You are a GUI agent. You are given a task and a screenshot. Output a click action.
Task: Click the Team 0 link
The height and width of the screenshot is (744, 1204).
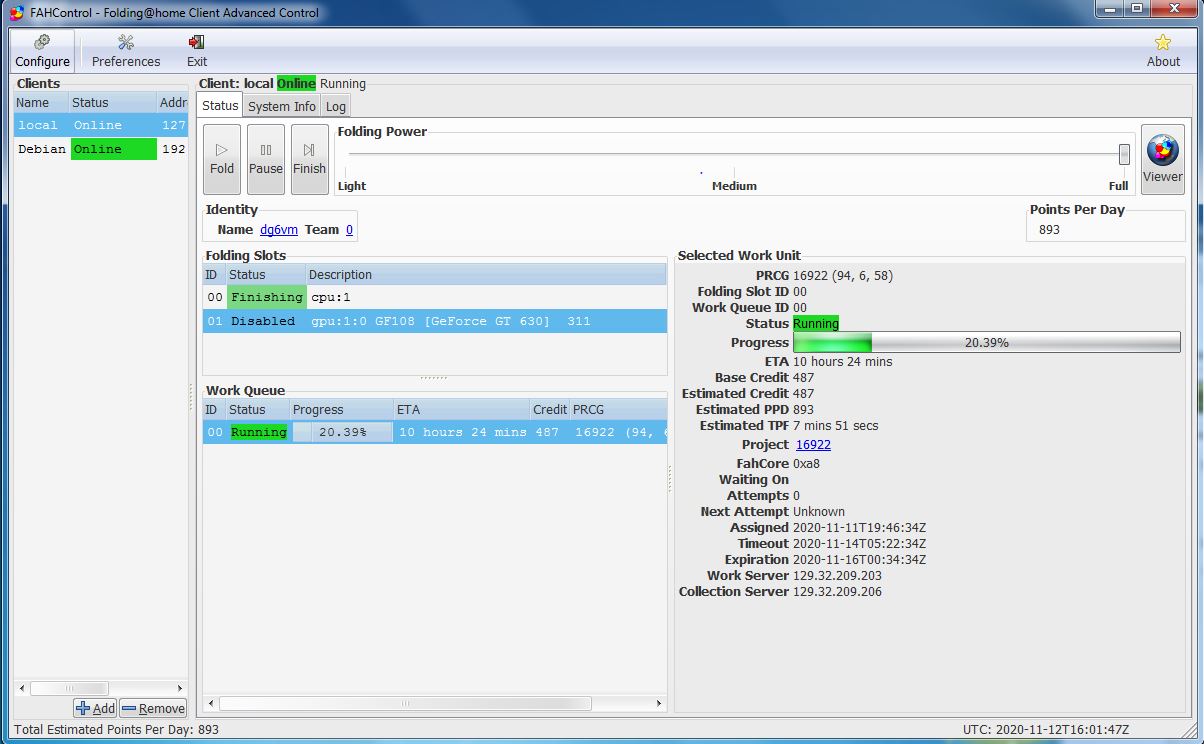(x=349, y=230)
